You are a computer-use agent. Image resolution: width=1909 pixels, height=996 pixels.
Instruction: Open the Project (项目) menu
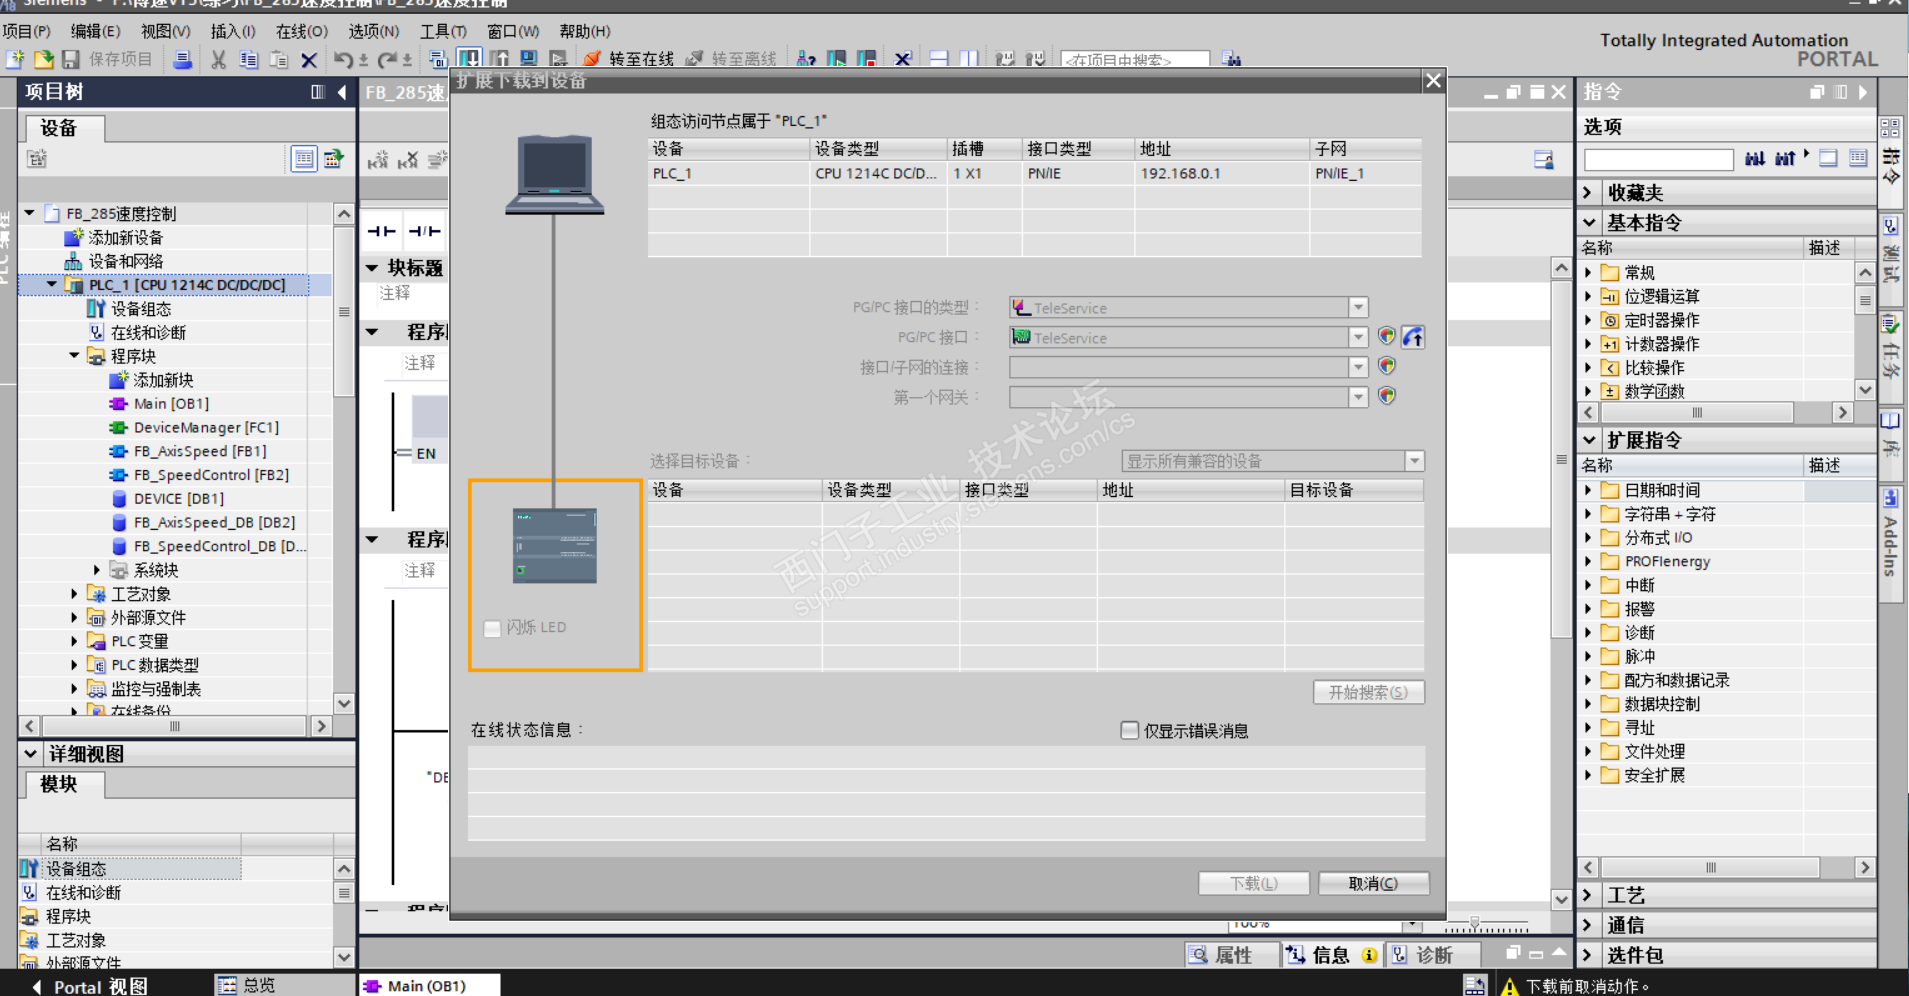click(x=27, y=31)
